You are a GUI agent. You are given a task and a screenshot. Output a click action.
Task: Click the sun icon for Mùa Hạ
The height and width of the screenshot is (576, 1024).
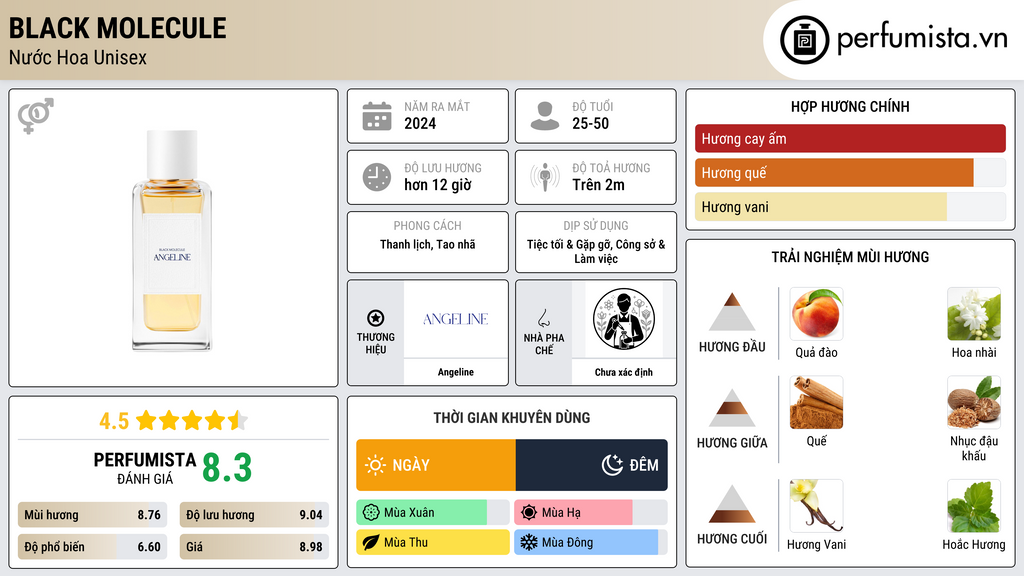529,513
